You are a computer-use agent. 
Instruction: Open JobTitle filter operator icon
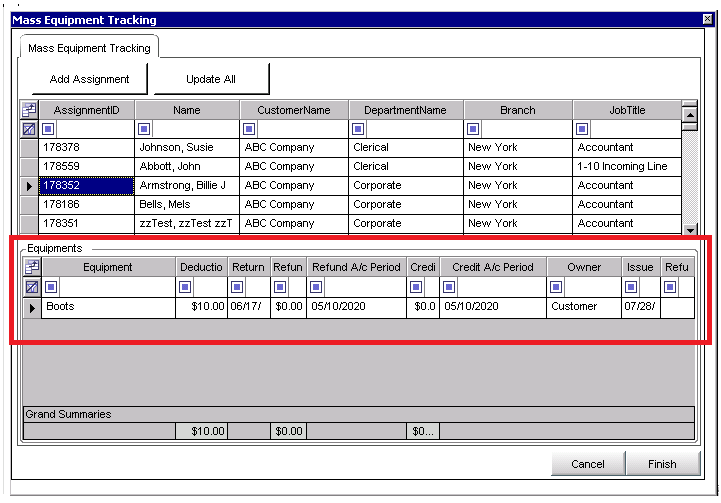click(x=582, y=129)
